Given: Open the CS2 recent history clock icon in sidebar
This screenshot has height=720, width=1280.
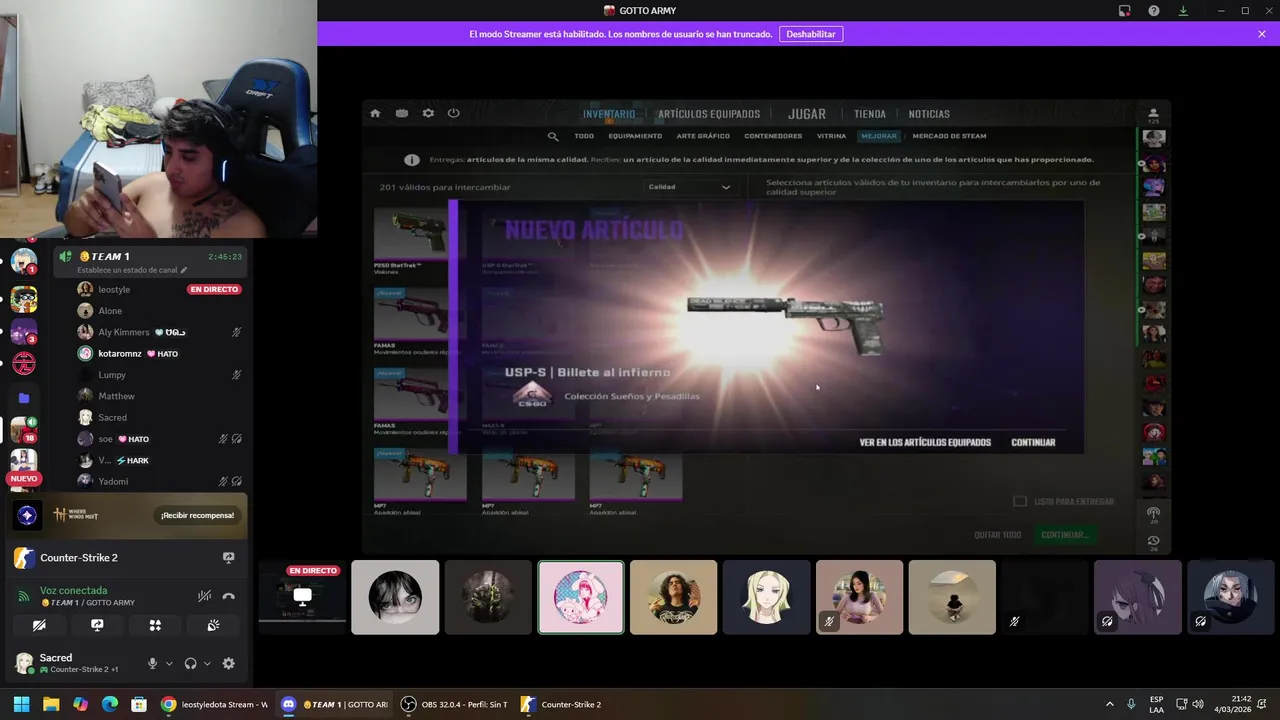Looking at the screenshot, I should pos(1153,541).
